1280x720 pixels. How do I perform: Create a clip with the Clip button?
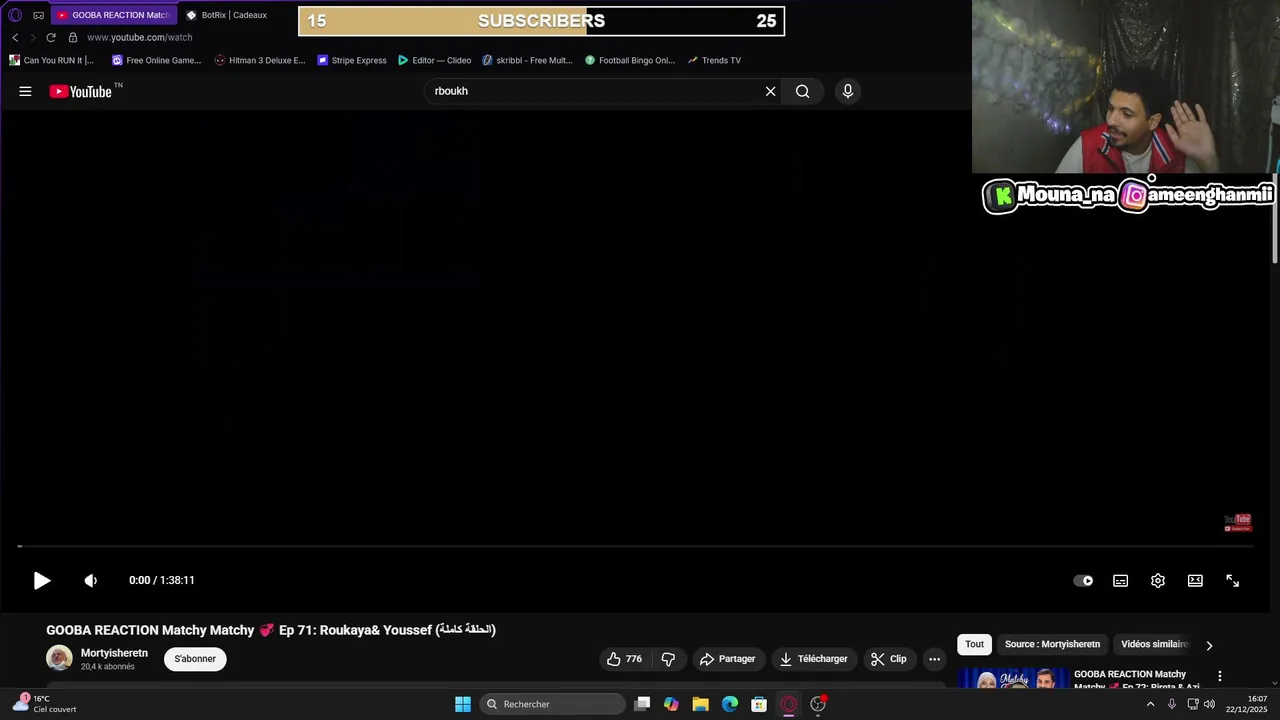click(x=888, y=659)
